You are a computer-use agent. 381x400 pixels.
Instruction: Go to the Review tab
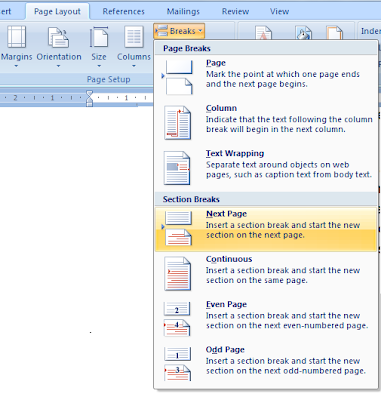tap(235, 11)
